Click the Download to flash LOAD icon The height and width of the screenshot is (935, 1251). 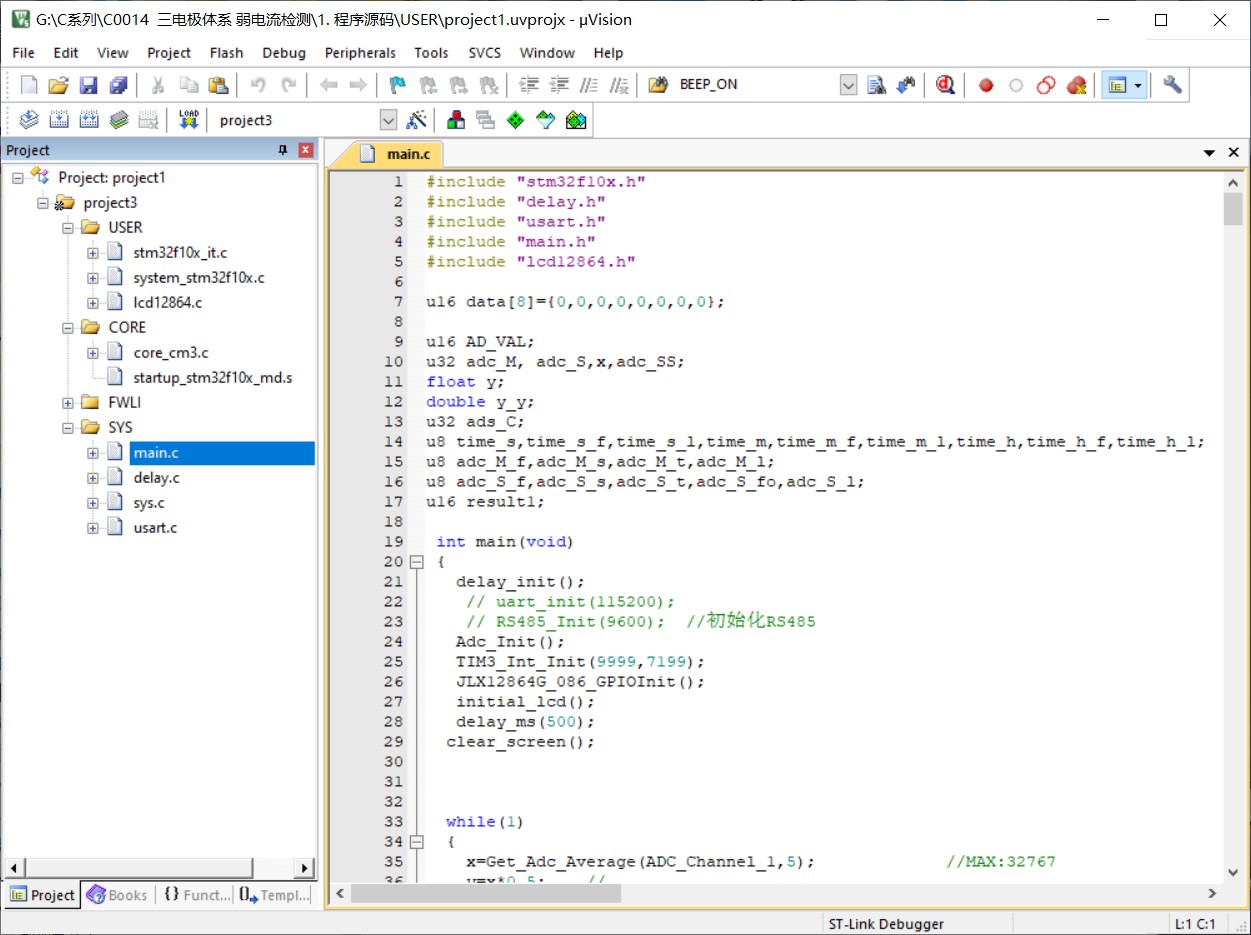(x=189, y=120)
